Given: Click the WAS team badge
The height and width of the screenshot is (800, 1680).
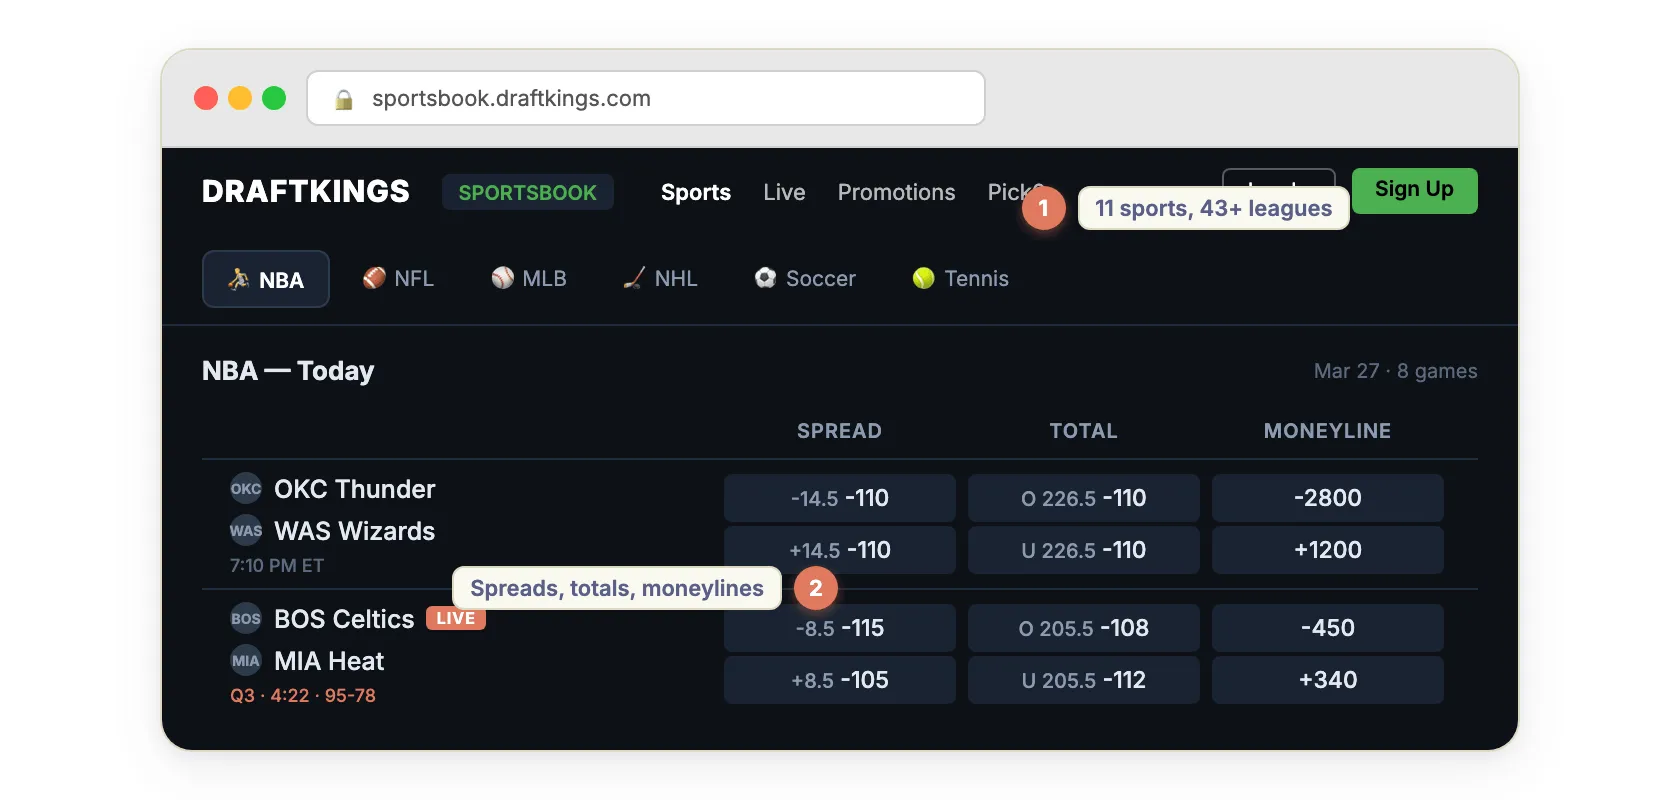Looking at the screenshot, I should 246,531.
